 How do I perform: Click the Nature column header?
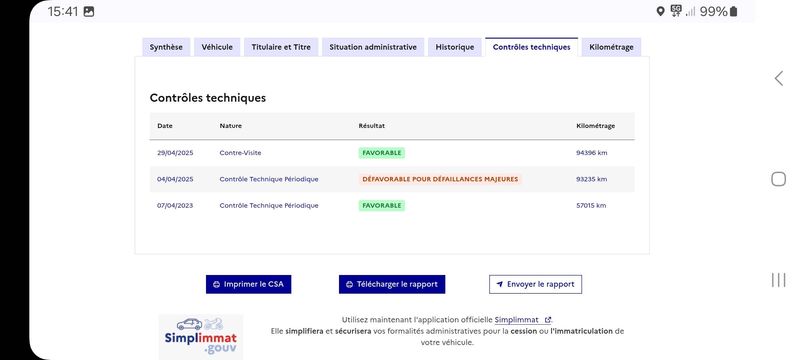pos(231,126)
